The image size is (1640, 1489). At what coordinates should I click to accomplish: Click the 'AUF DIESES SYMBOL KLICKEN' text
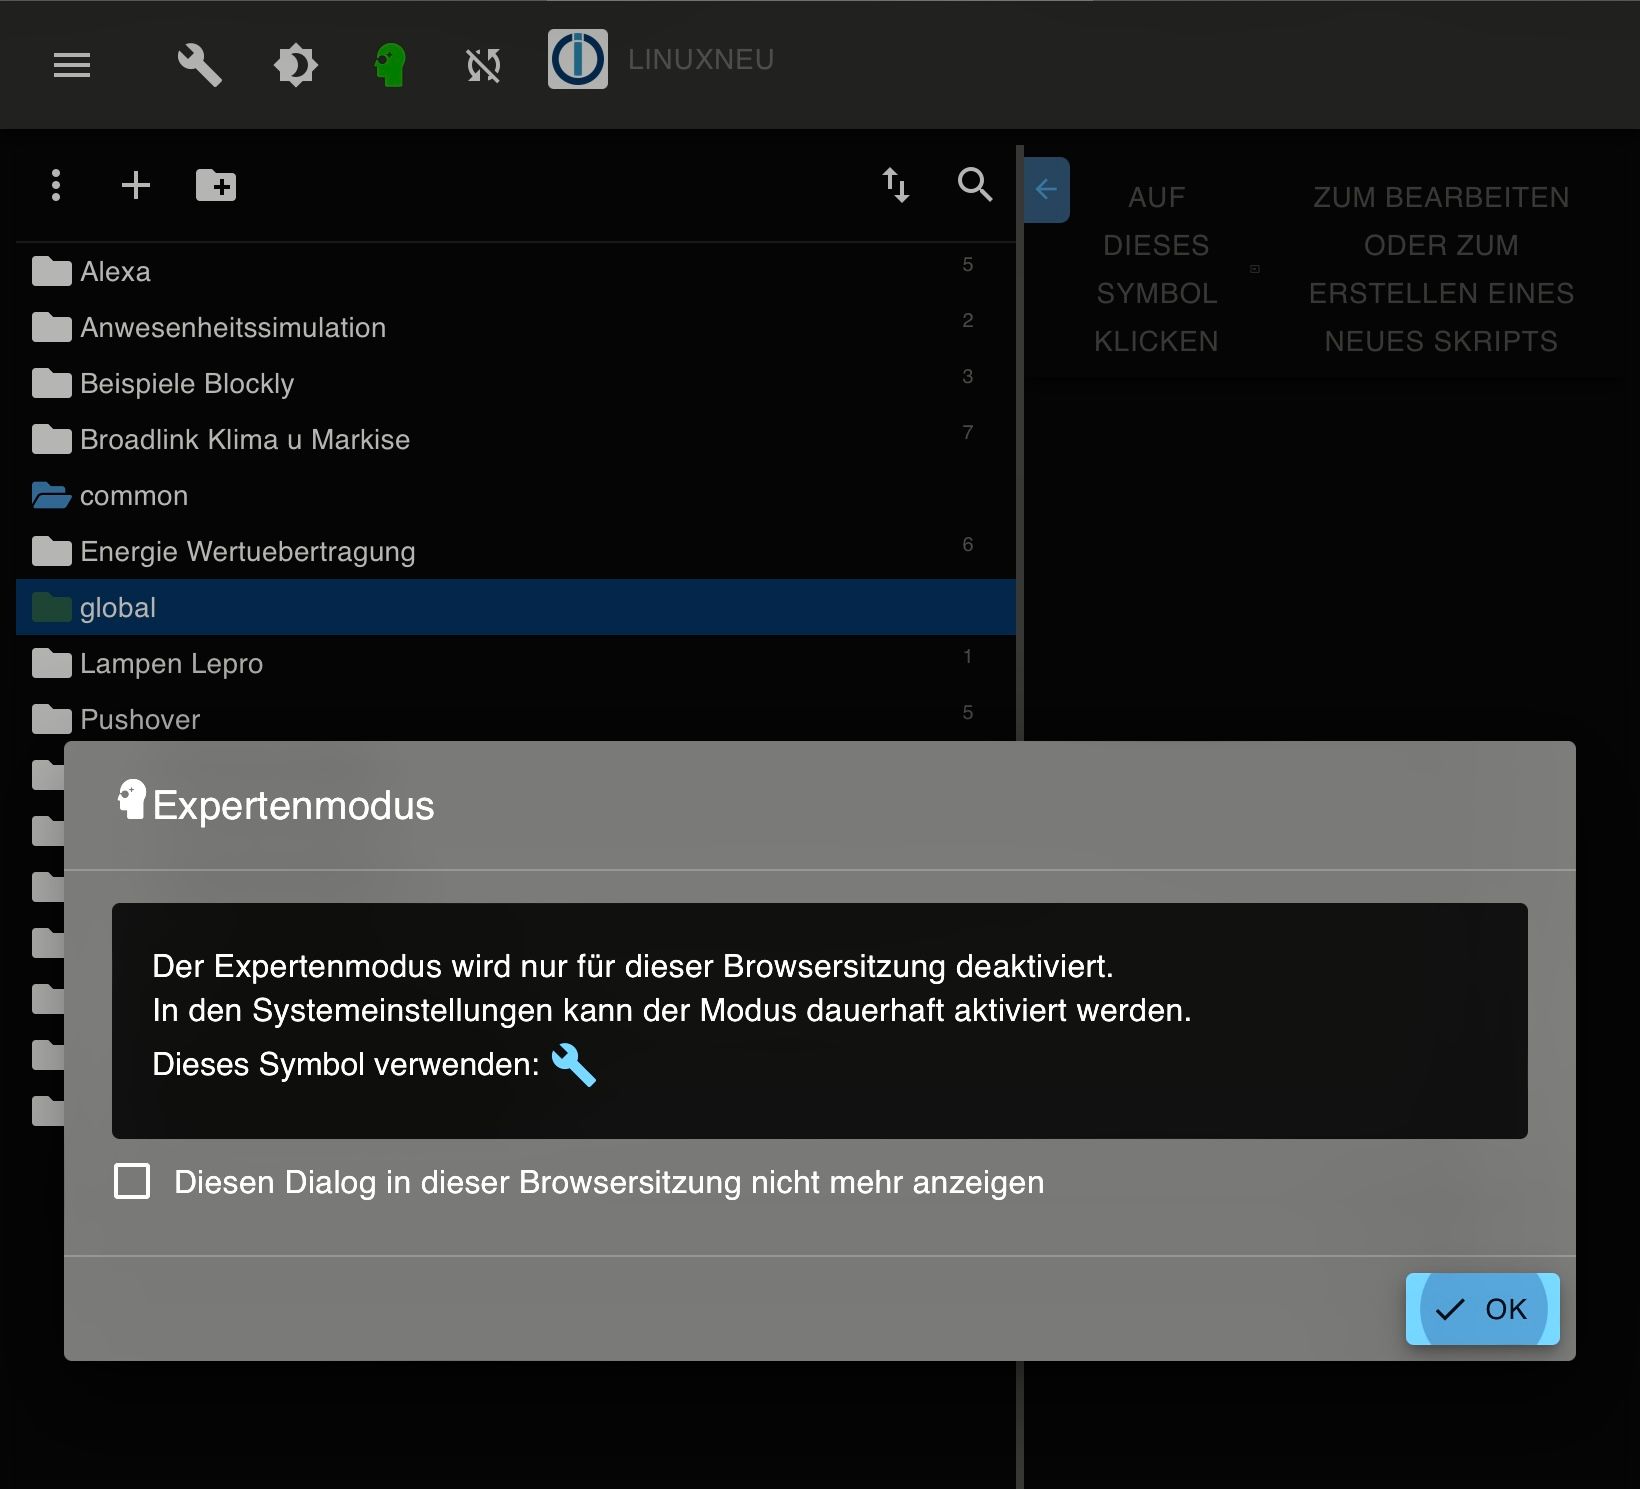click(1157, 269)
